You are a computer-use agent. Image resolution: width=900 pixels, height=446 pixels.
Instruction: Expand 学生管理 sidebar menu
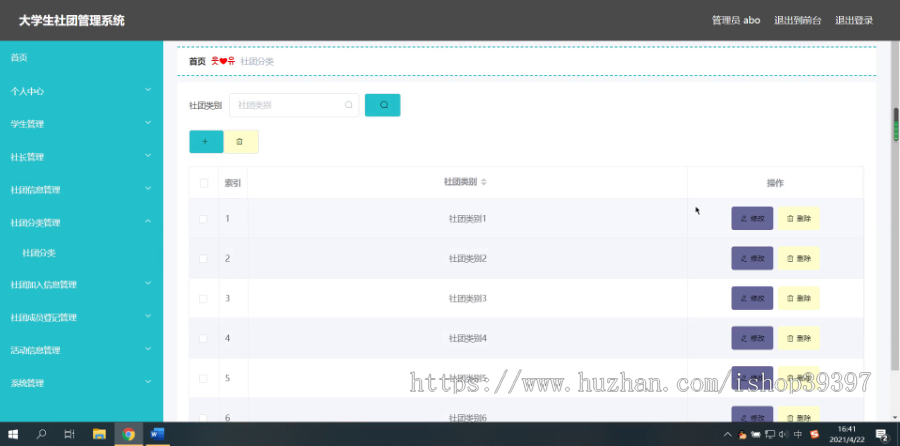[82, 123]
